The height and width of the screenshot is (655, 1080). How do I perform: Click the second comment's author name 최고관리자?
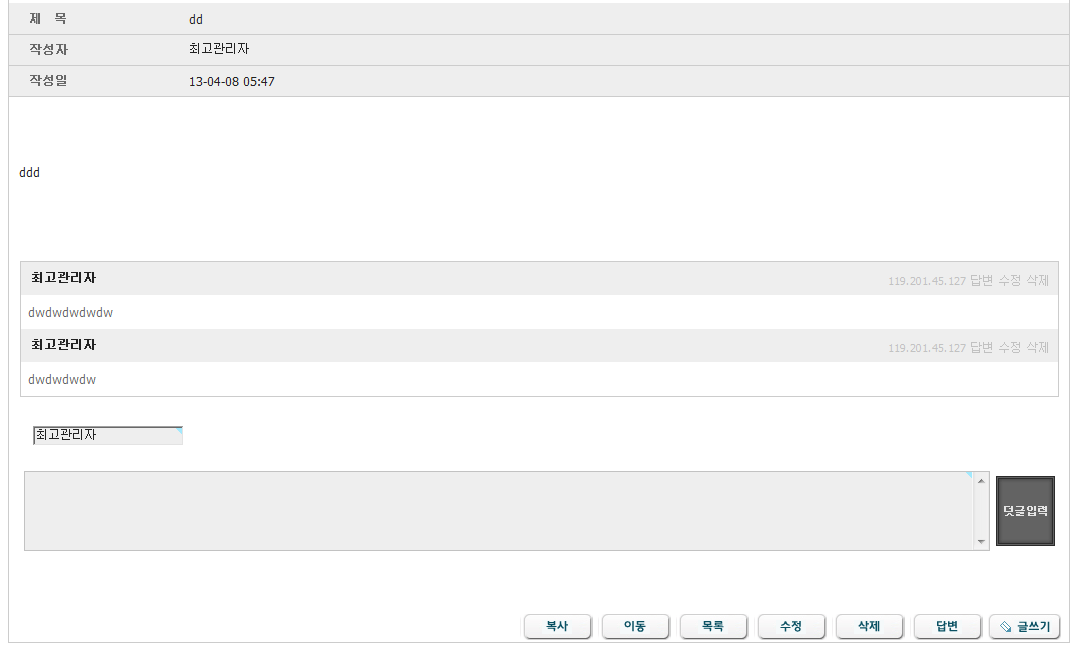[64, 345]
